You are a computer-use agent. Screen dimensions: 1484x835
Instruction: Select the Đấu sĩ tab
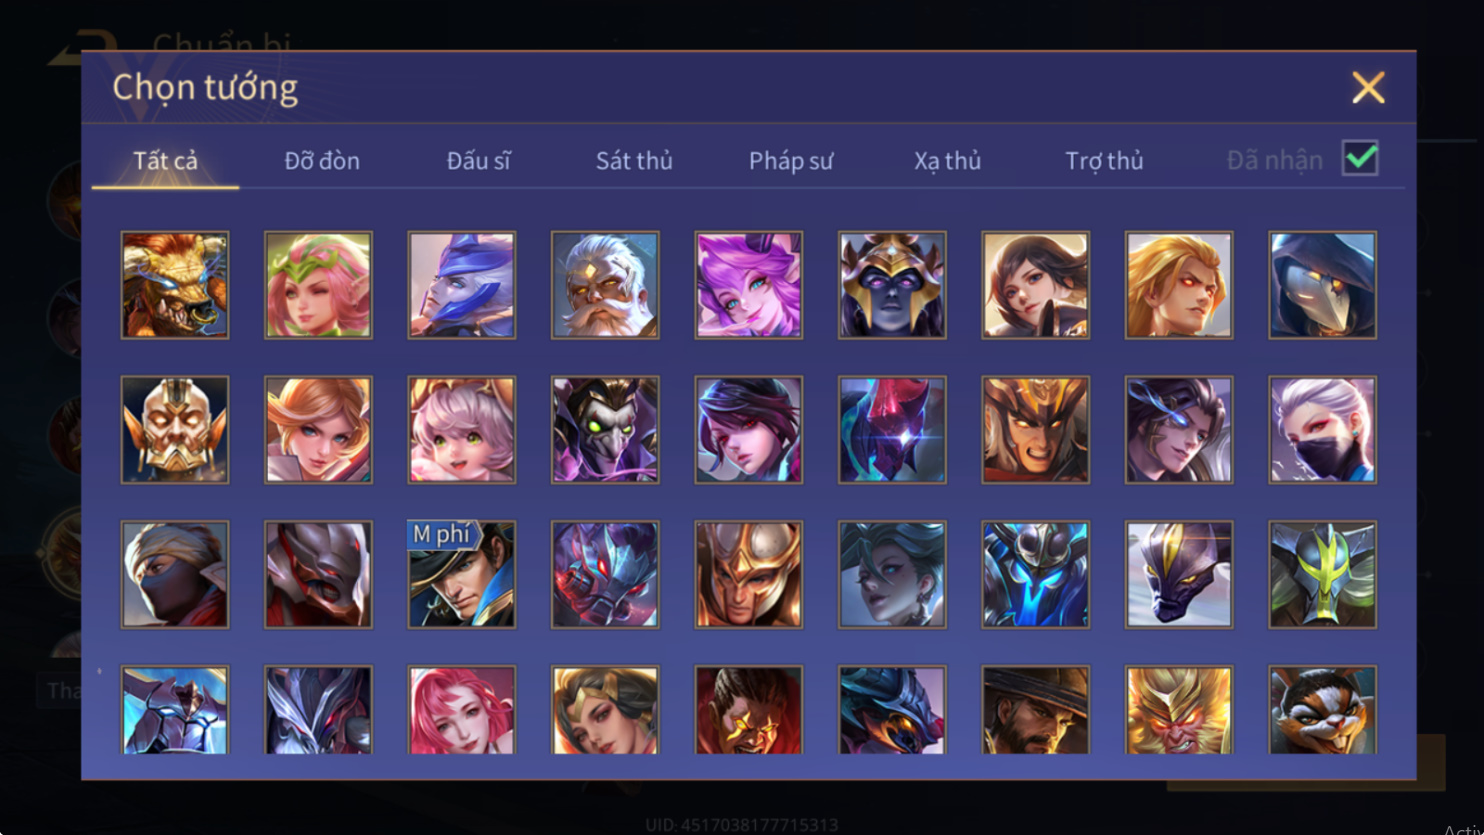click(479, 160)
